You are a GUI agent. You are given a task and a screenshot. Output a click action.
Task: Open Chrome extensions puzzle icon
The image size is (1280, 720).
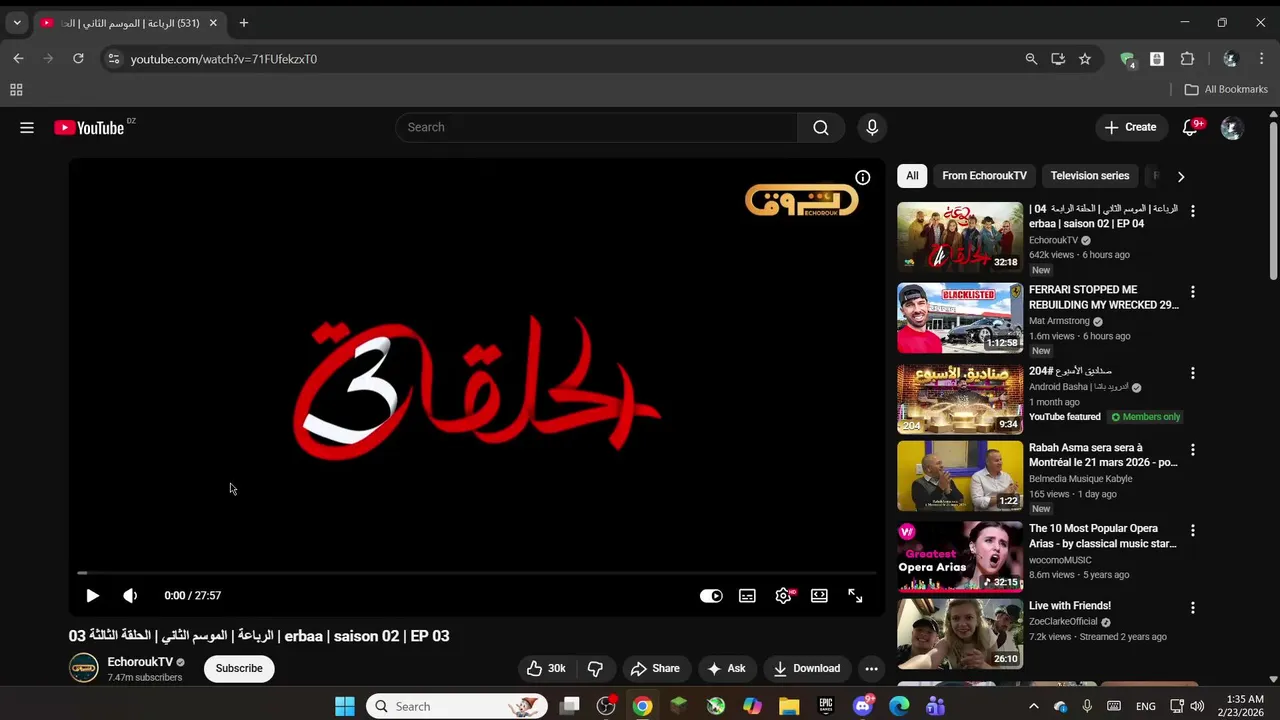click(1188, 59)
